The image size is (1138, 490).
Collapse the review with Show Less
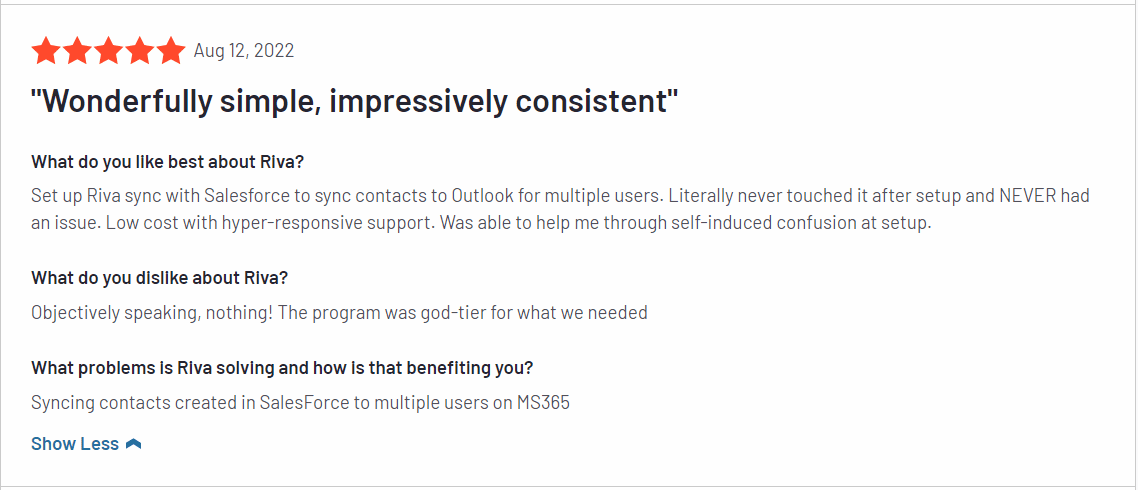[x=75, y=444]
